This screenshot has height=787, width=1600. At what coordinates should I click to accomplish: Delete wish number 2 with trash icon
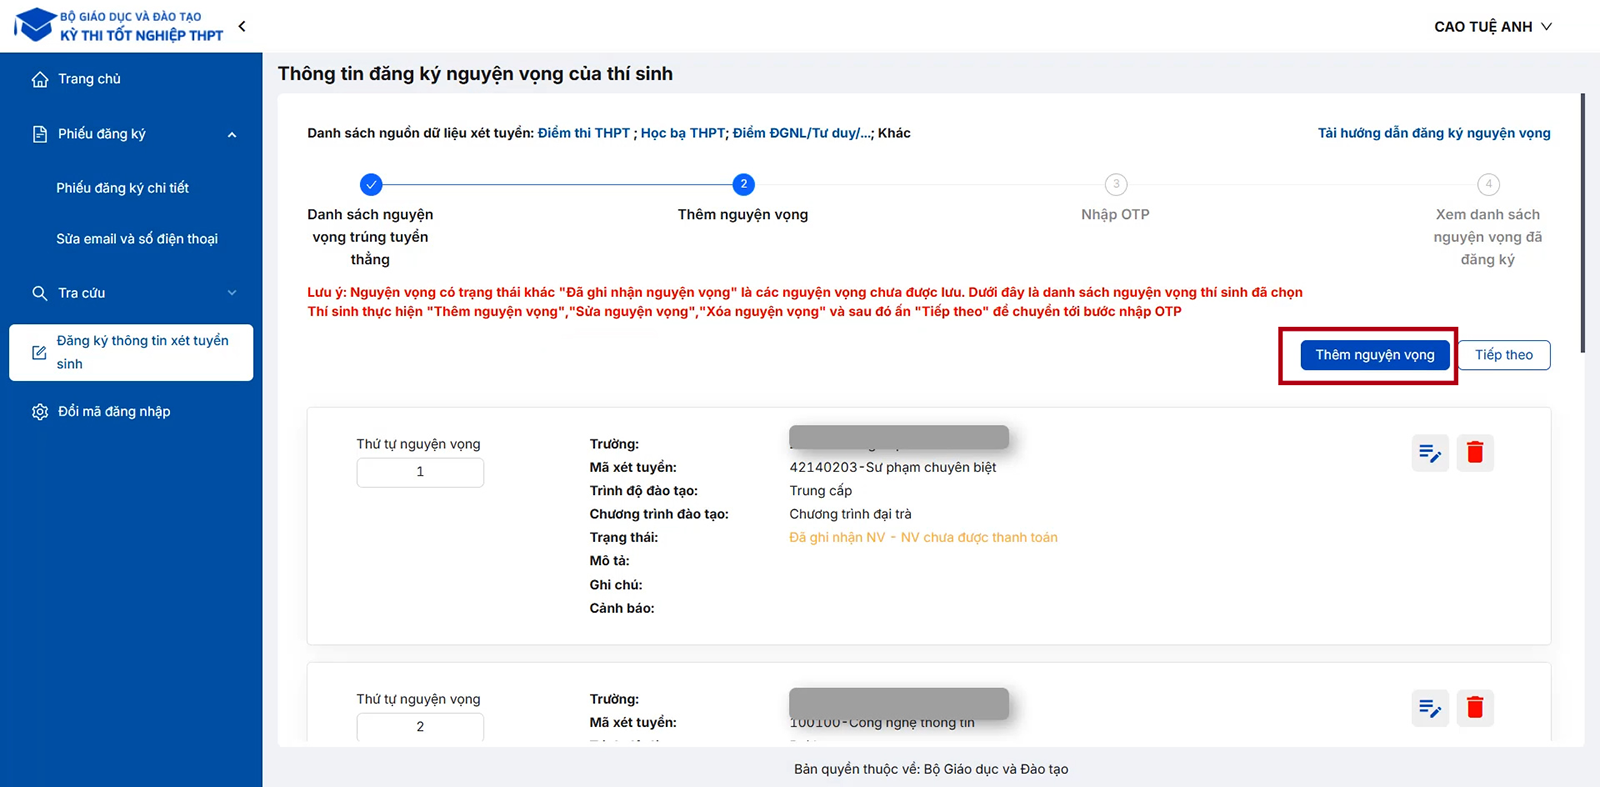pyautogui.click(x=1475, y=708)
